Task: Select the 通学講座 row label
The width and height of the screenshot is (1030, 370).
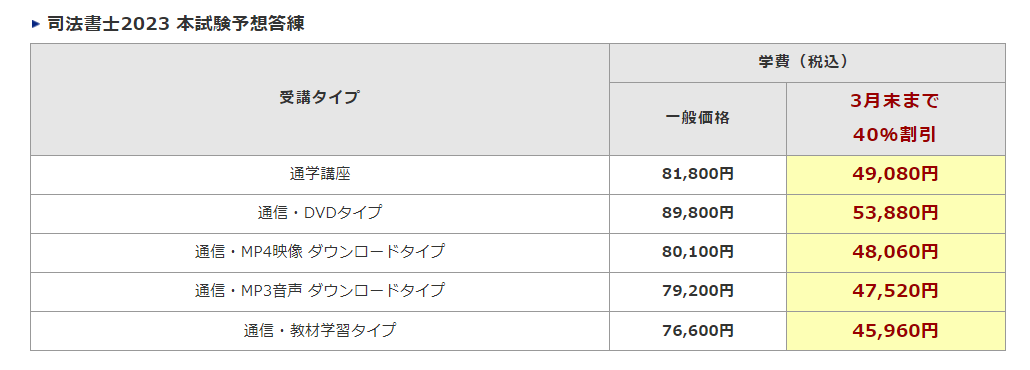Action: coord(320,175)
